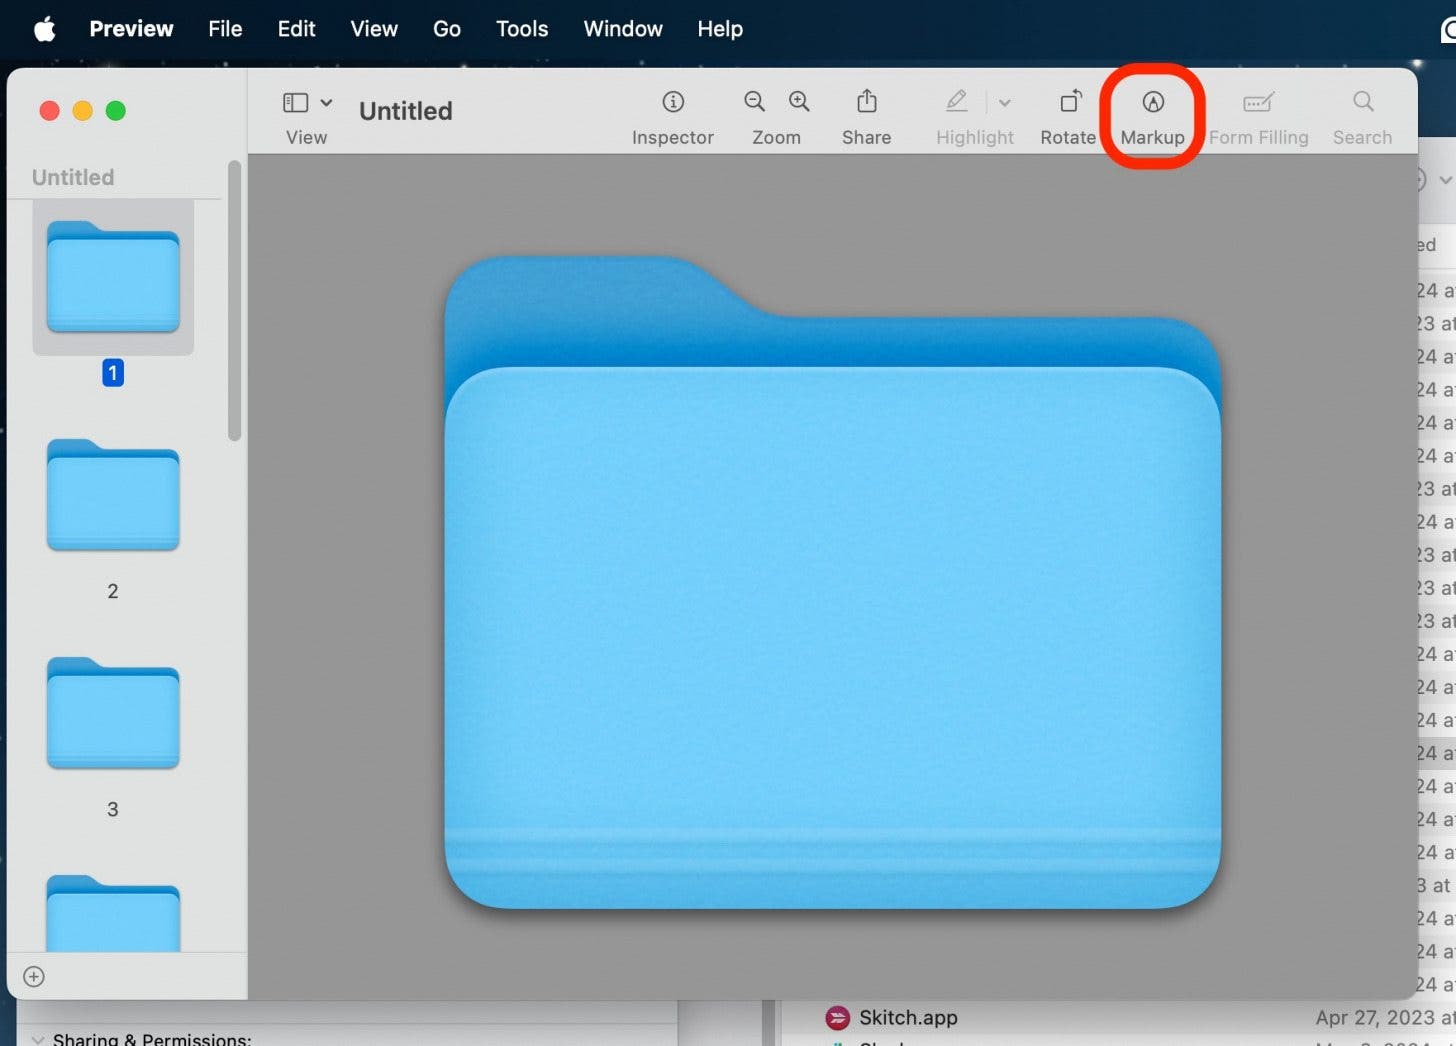The height and width of the screenshot is (1046, 1456).
Task: Click the Rotate icon
Action: (x=1068, y=113)
